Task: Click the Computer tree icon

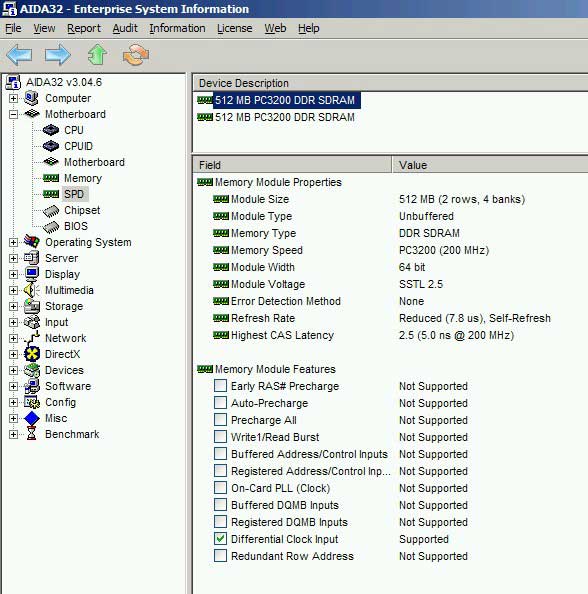Action: [31, 98]
